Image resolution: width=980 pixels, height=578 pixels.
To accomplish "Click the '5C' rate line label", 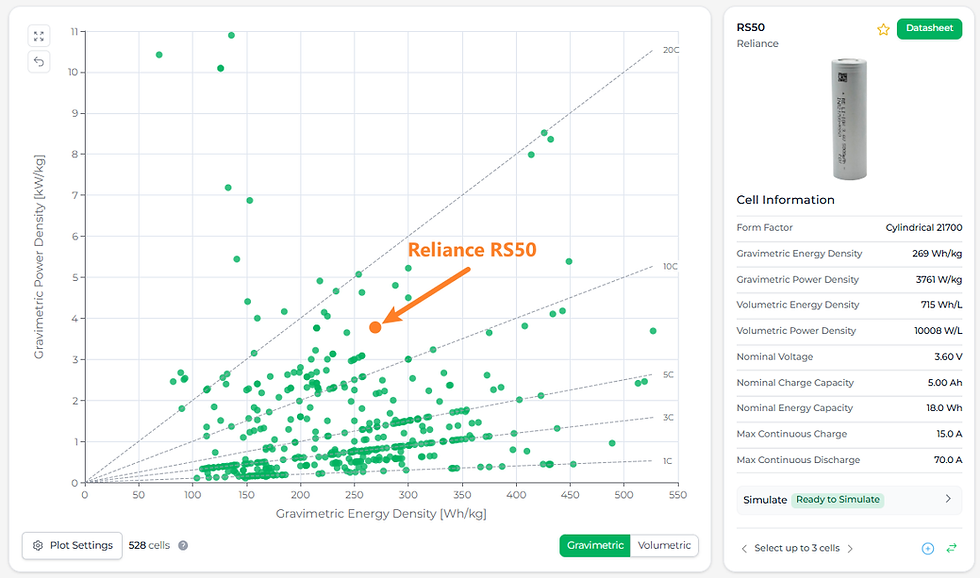I will [668, 375].
